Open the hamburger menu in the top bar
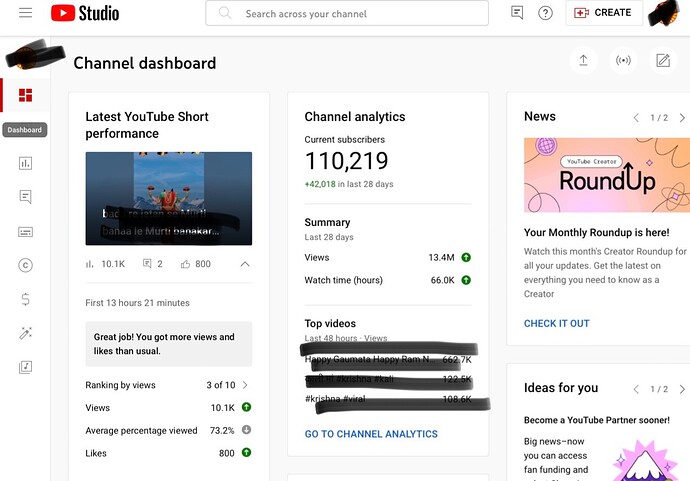Viewport: 690px width, 481px height. coord(25,13)
